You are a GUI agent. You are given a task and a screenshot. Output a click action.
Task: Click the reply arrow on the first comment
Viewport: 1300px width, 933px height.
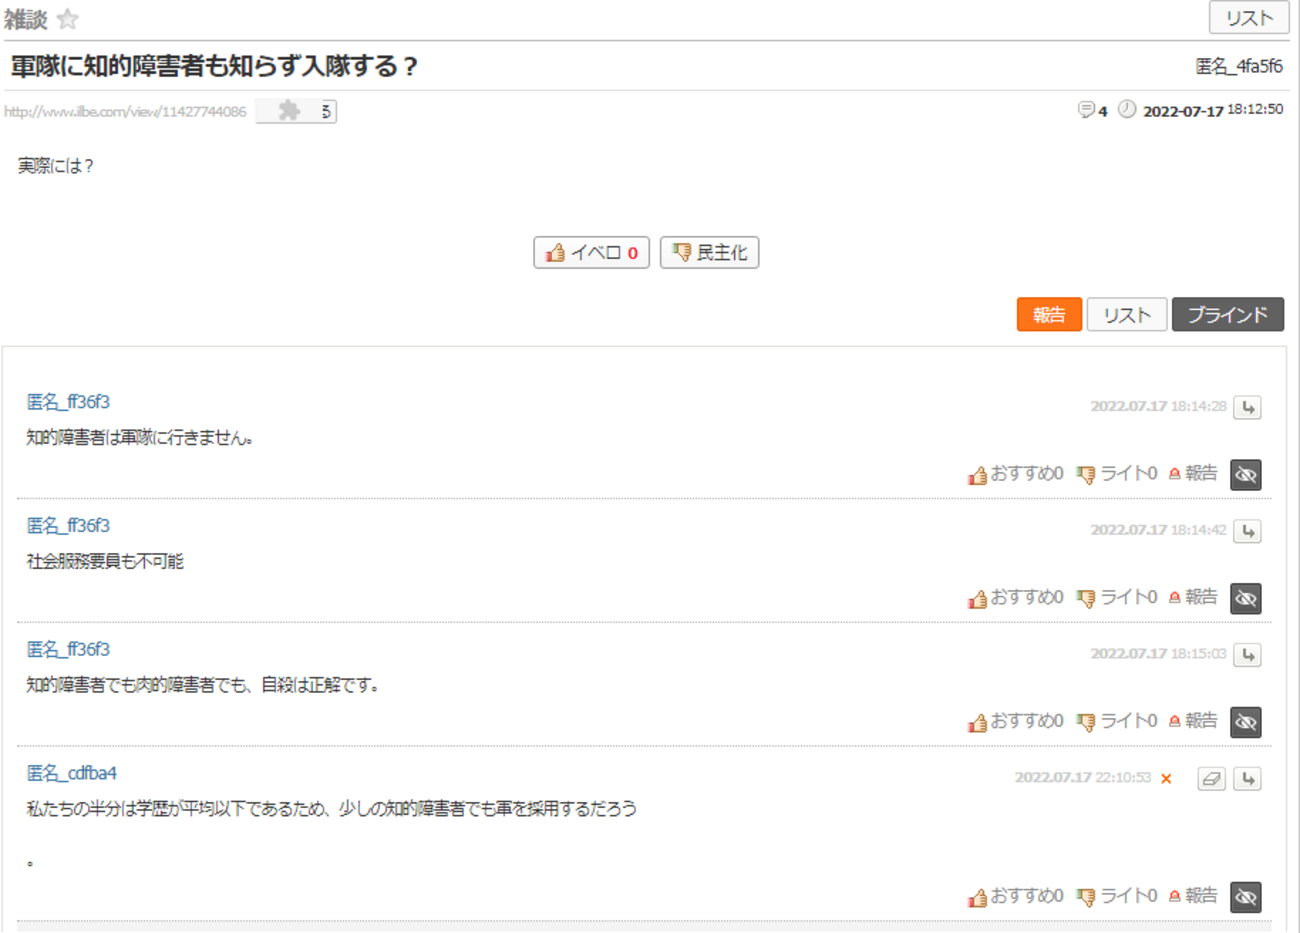click(x=1247, y=407)
